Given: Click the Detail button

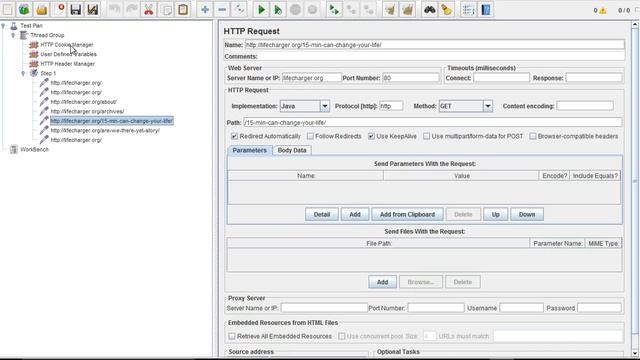Looking at the screenshot, I should (322, 214).
